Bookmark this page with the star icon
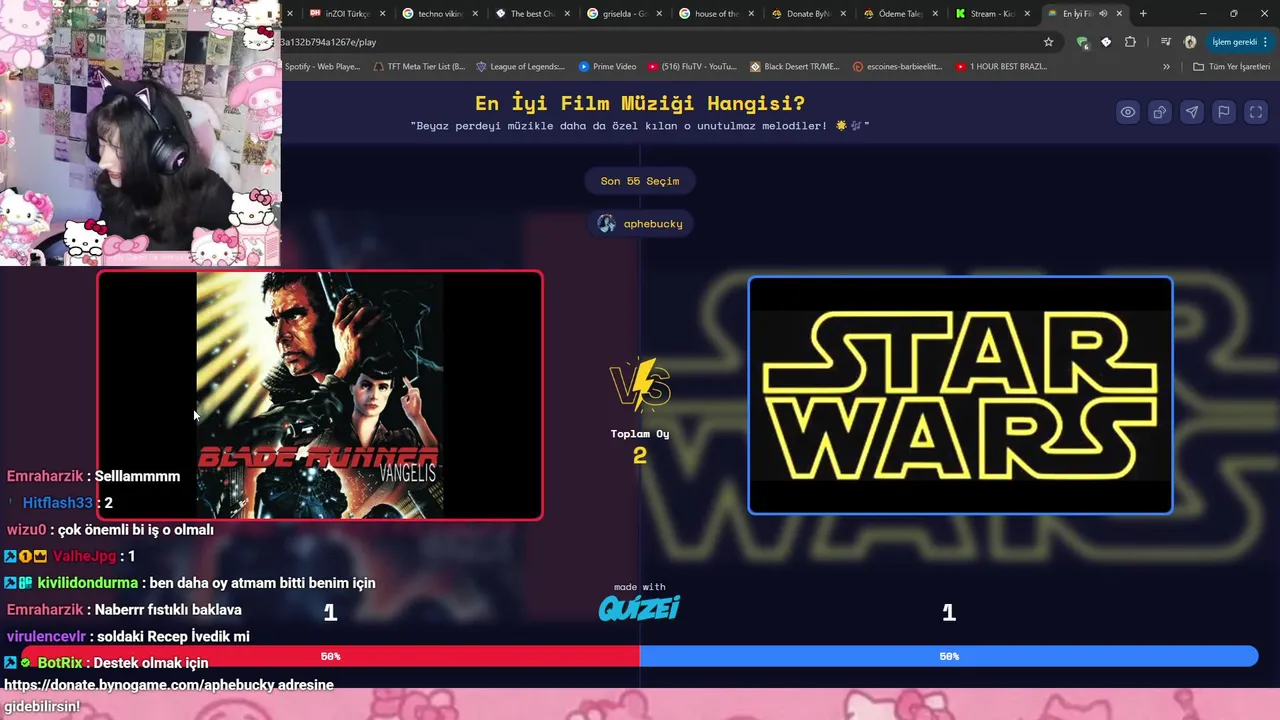This screenshot has width=1280, height=720. 1048,42
